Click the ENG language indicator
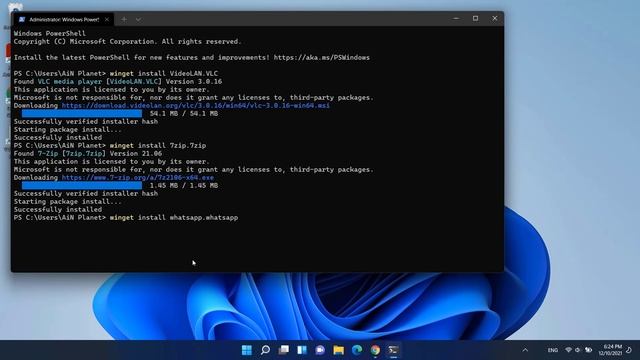This screenshot has height=360, width=640. [x=553, y=350]
